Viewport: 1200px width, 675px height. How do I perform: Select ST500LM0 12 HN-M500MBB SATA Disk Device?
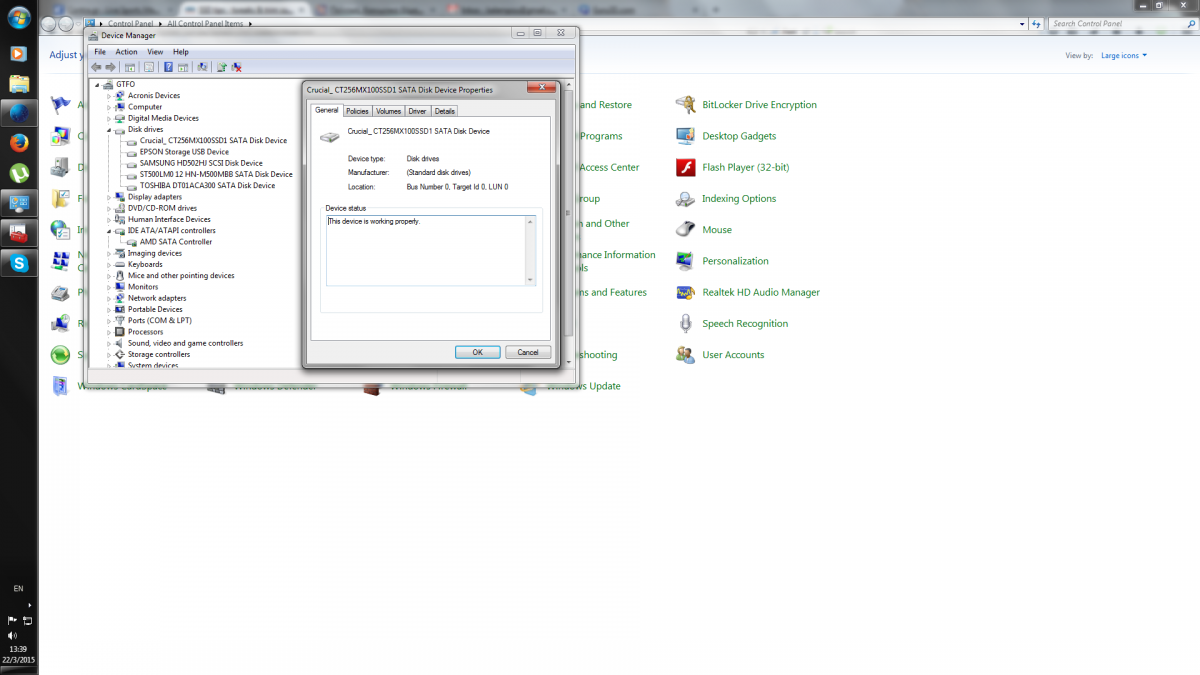point(216,174)
